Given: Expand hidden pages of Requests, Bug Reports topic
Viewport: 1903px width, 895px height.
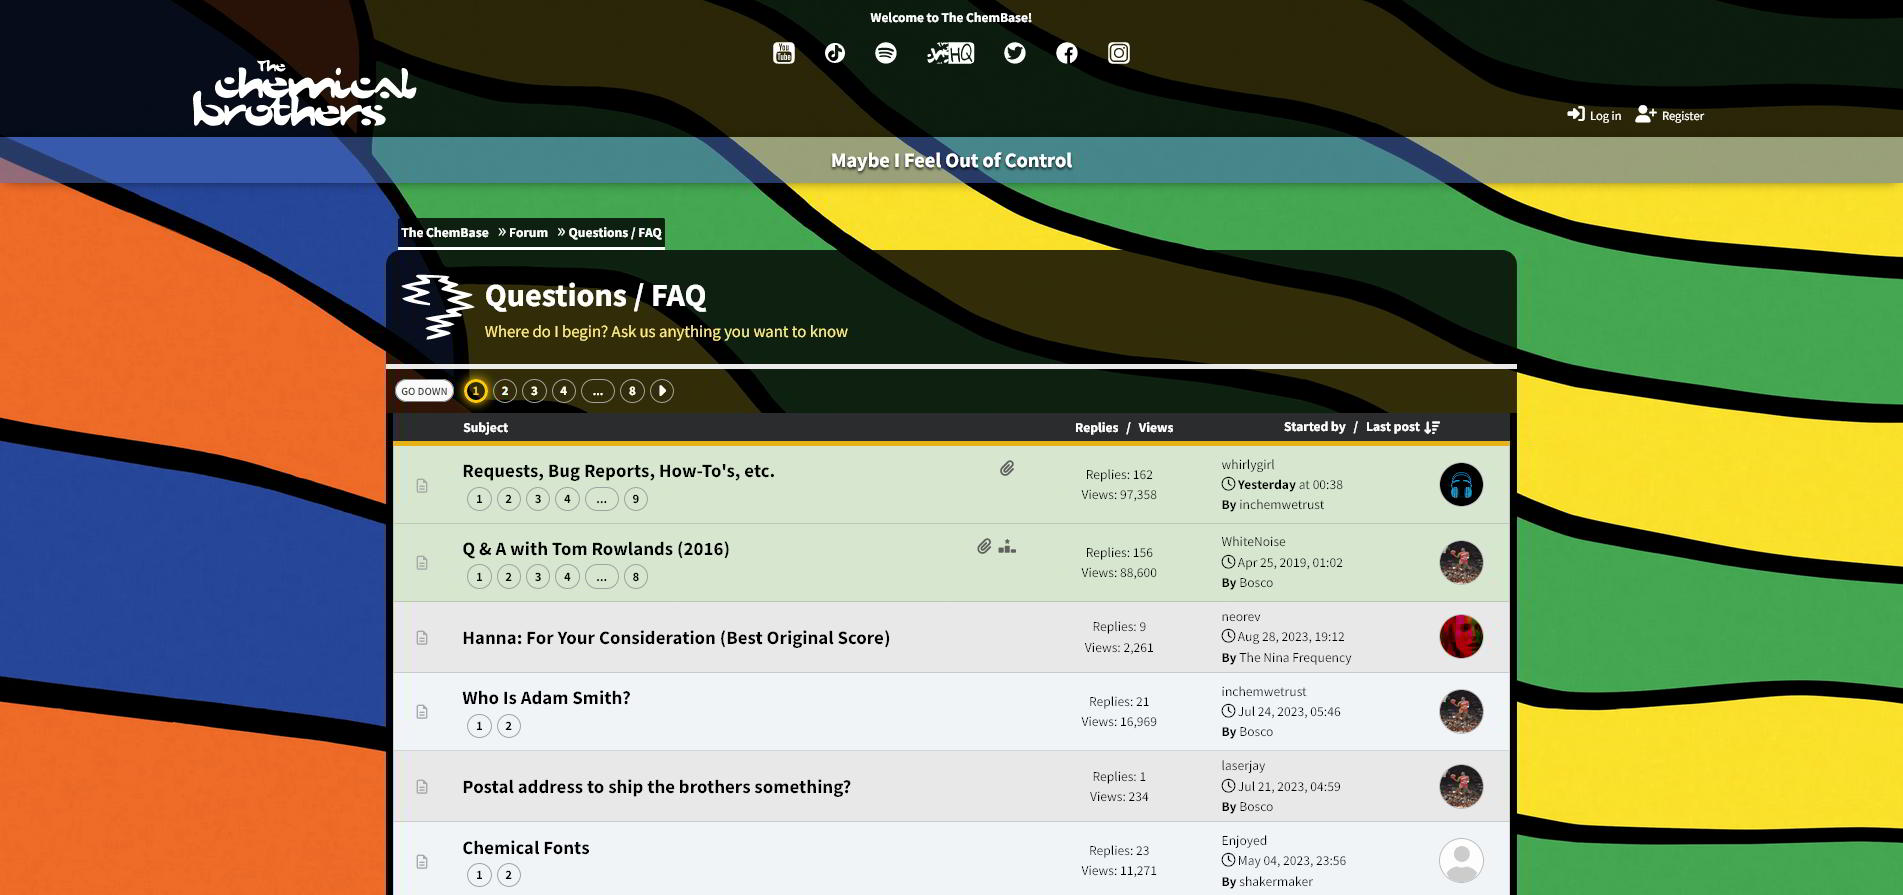Looking at the screenshot, I should pyautogui.click(x=601, y=499).
